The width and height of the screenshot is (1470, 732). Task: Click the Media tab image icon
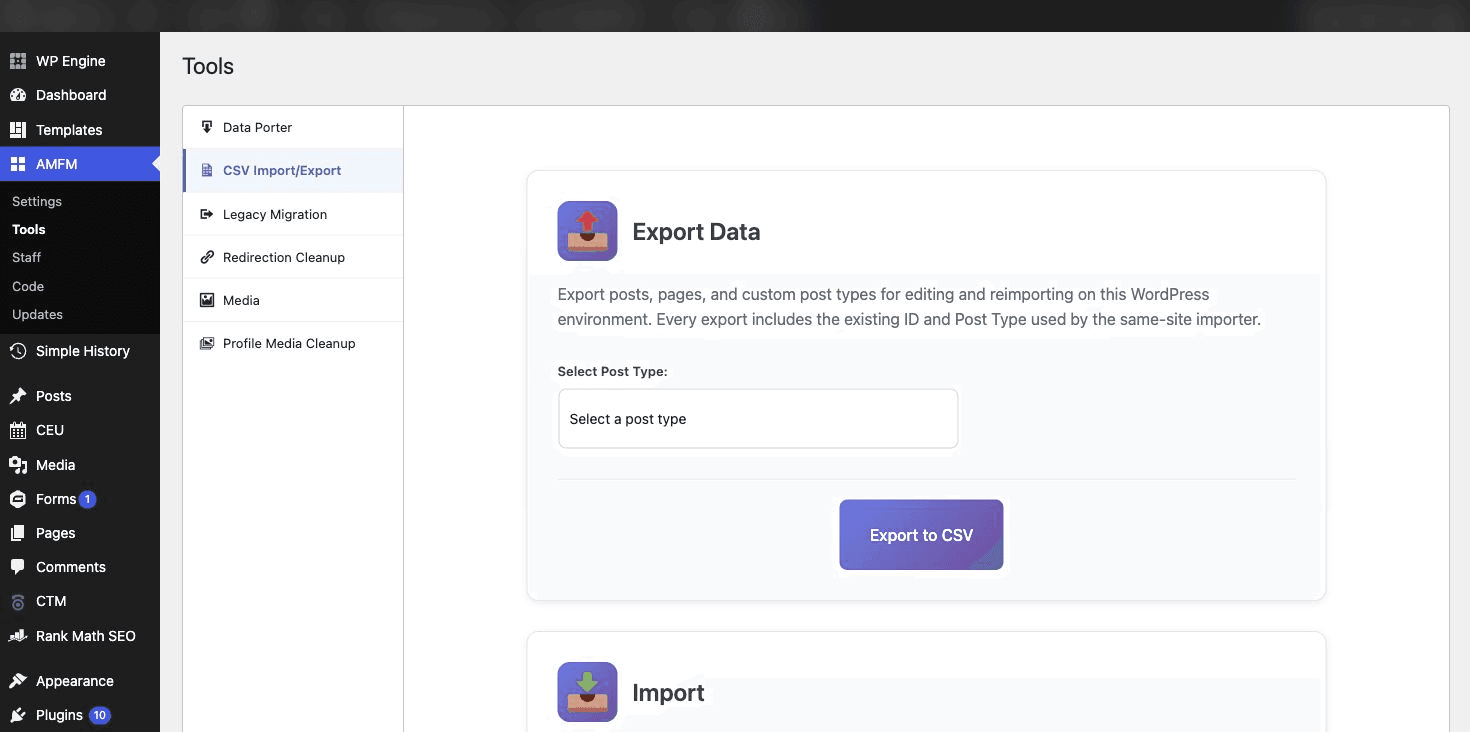pyautogui.click(x=207, y=300)
